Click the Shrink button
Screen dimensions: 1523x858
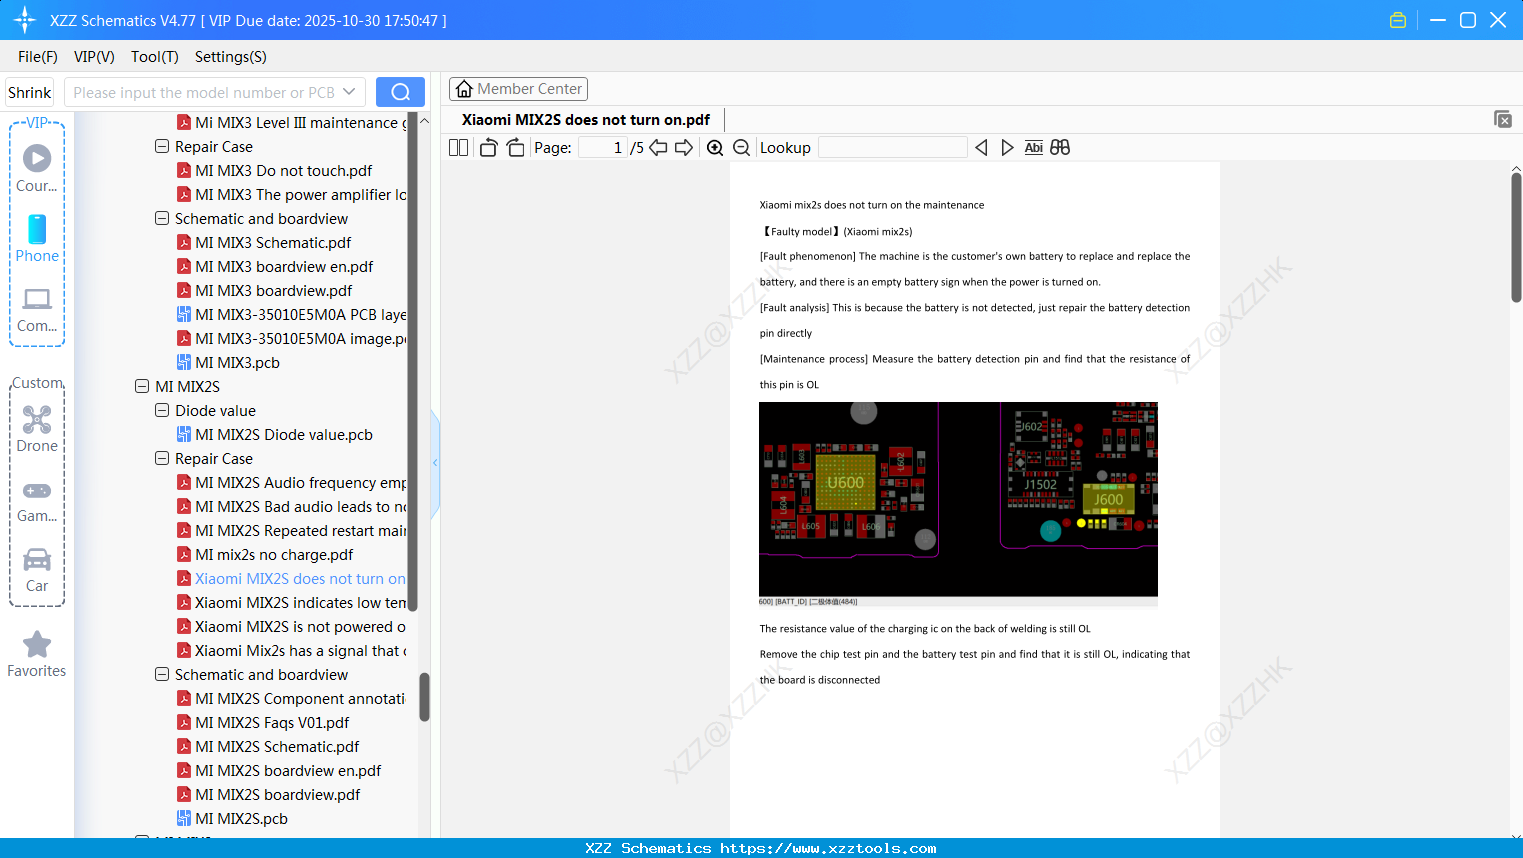tap(30, 92)
